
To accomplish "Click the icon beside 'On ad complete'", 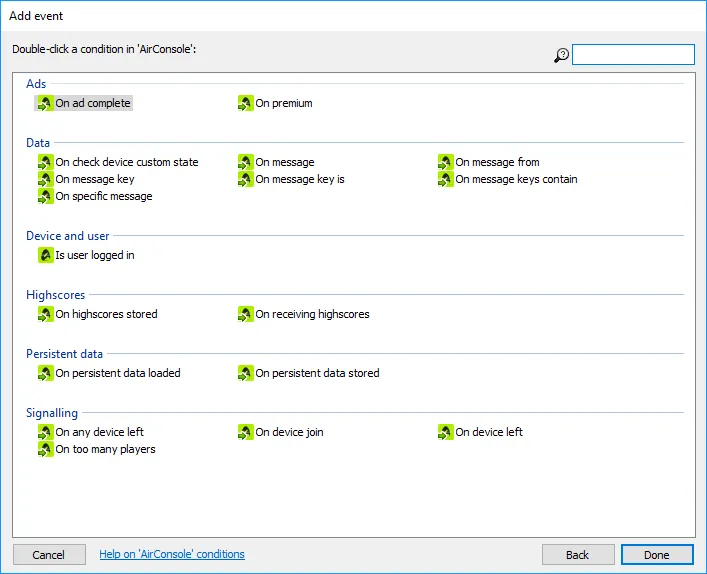I will pyautogui.click(x=46, y=103).
